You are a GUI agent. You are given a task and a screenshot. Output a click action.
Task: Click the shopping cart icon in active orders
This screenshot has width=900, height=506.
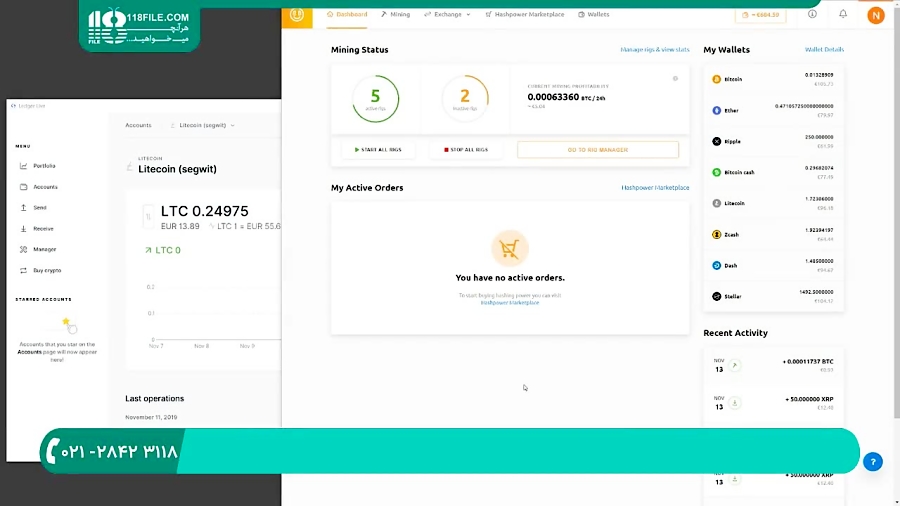click(x=509, y=248)
